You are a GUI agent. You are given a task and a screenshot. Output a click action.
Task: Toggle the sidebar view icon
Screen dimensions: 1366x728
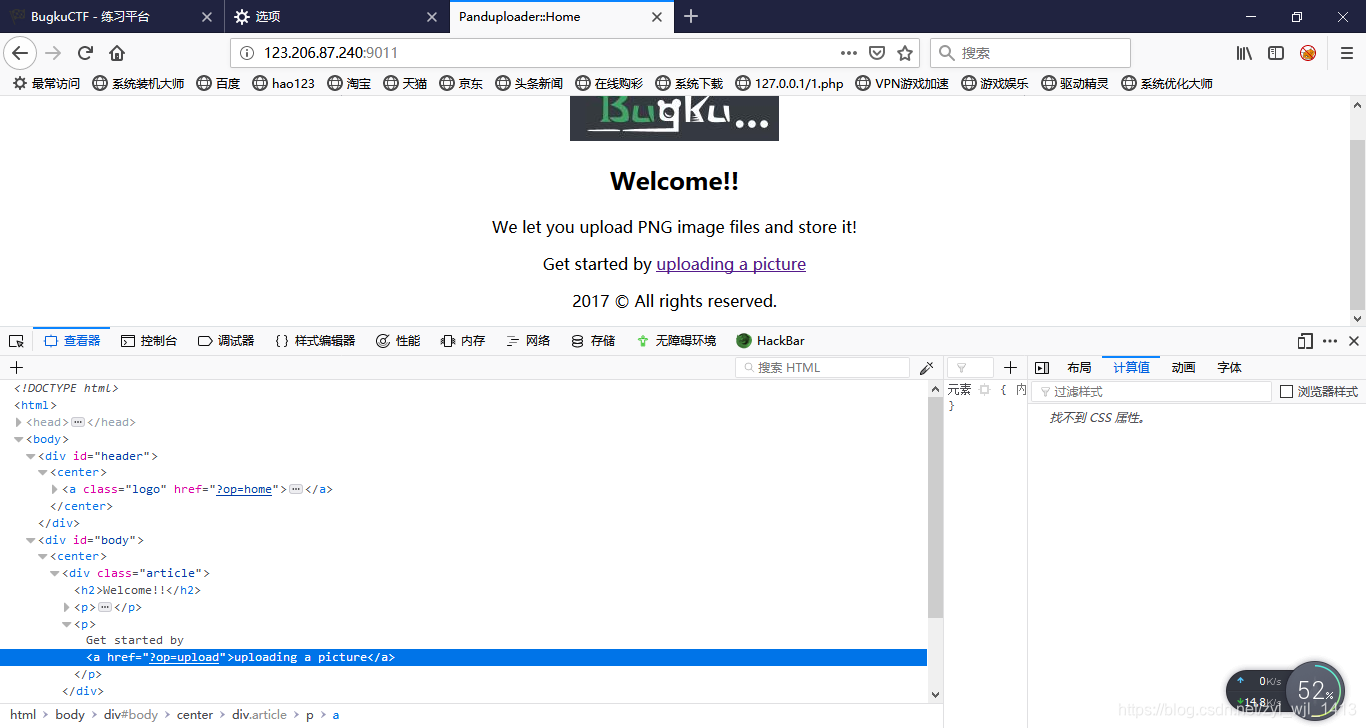point(1276,53)
